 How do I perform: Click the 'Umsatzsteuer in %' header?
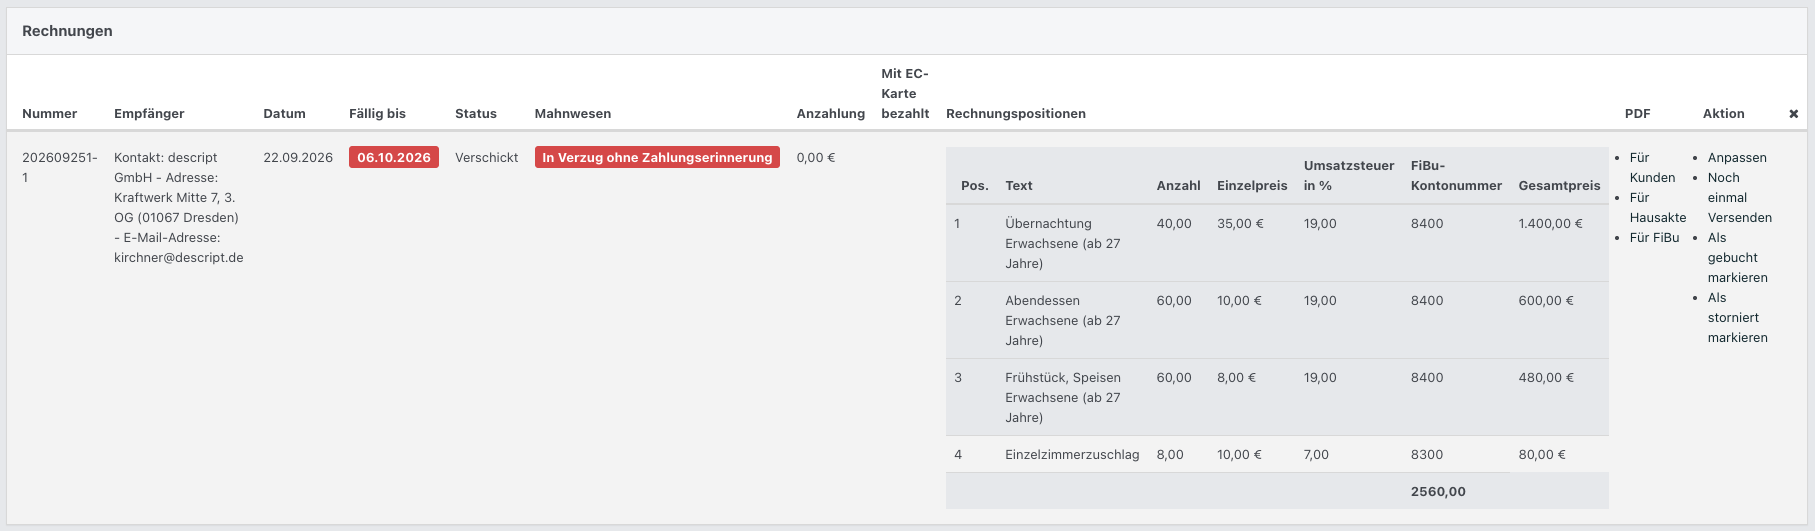point(1348,176)
